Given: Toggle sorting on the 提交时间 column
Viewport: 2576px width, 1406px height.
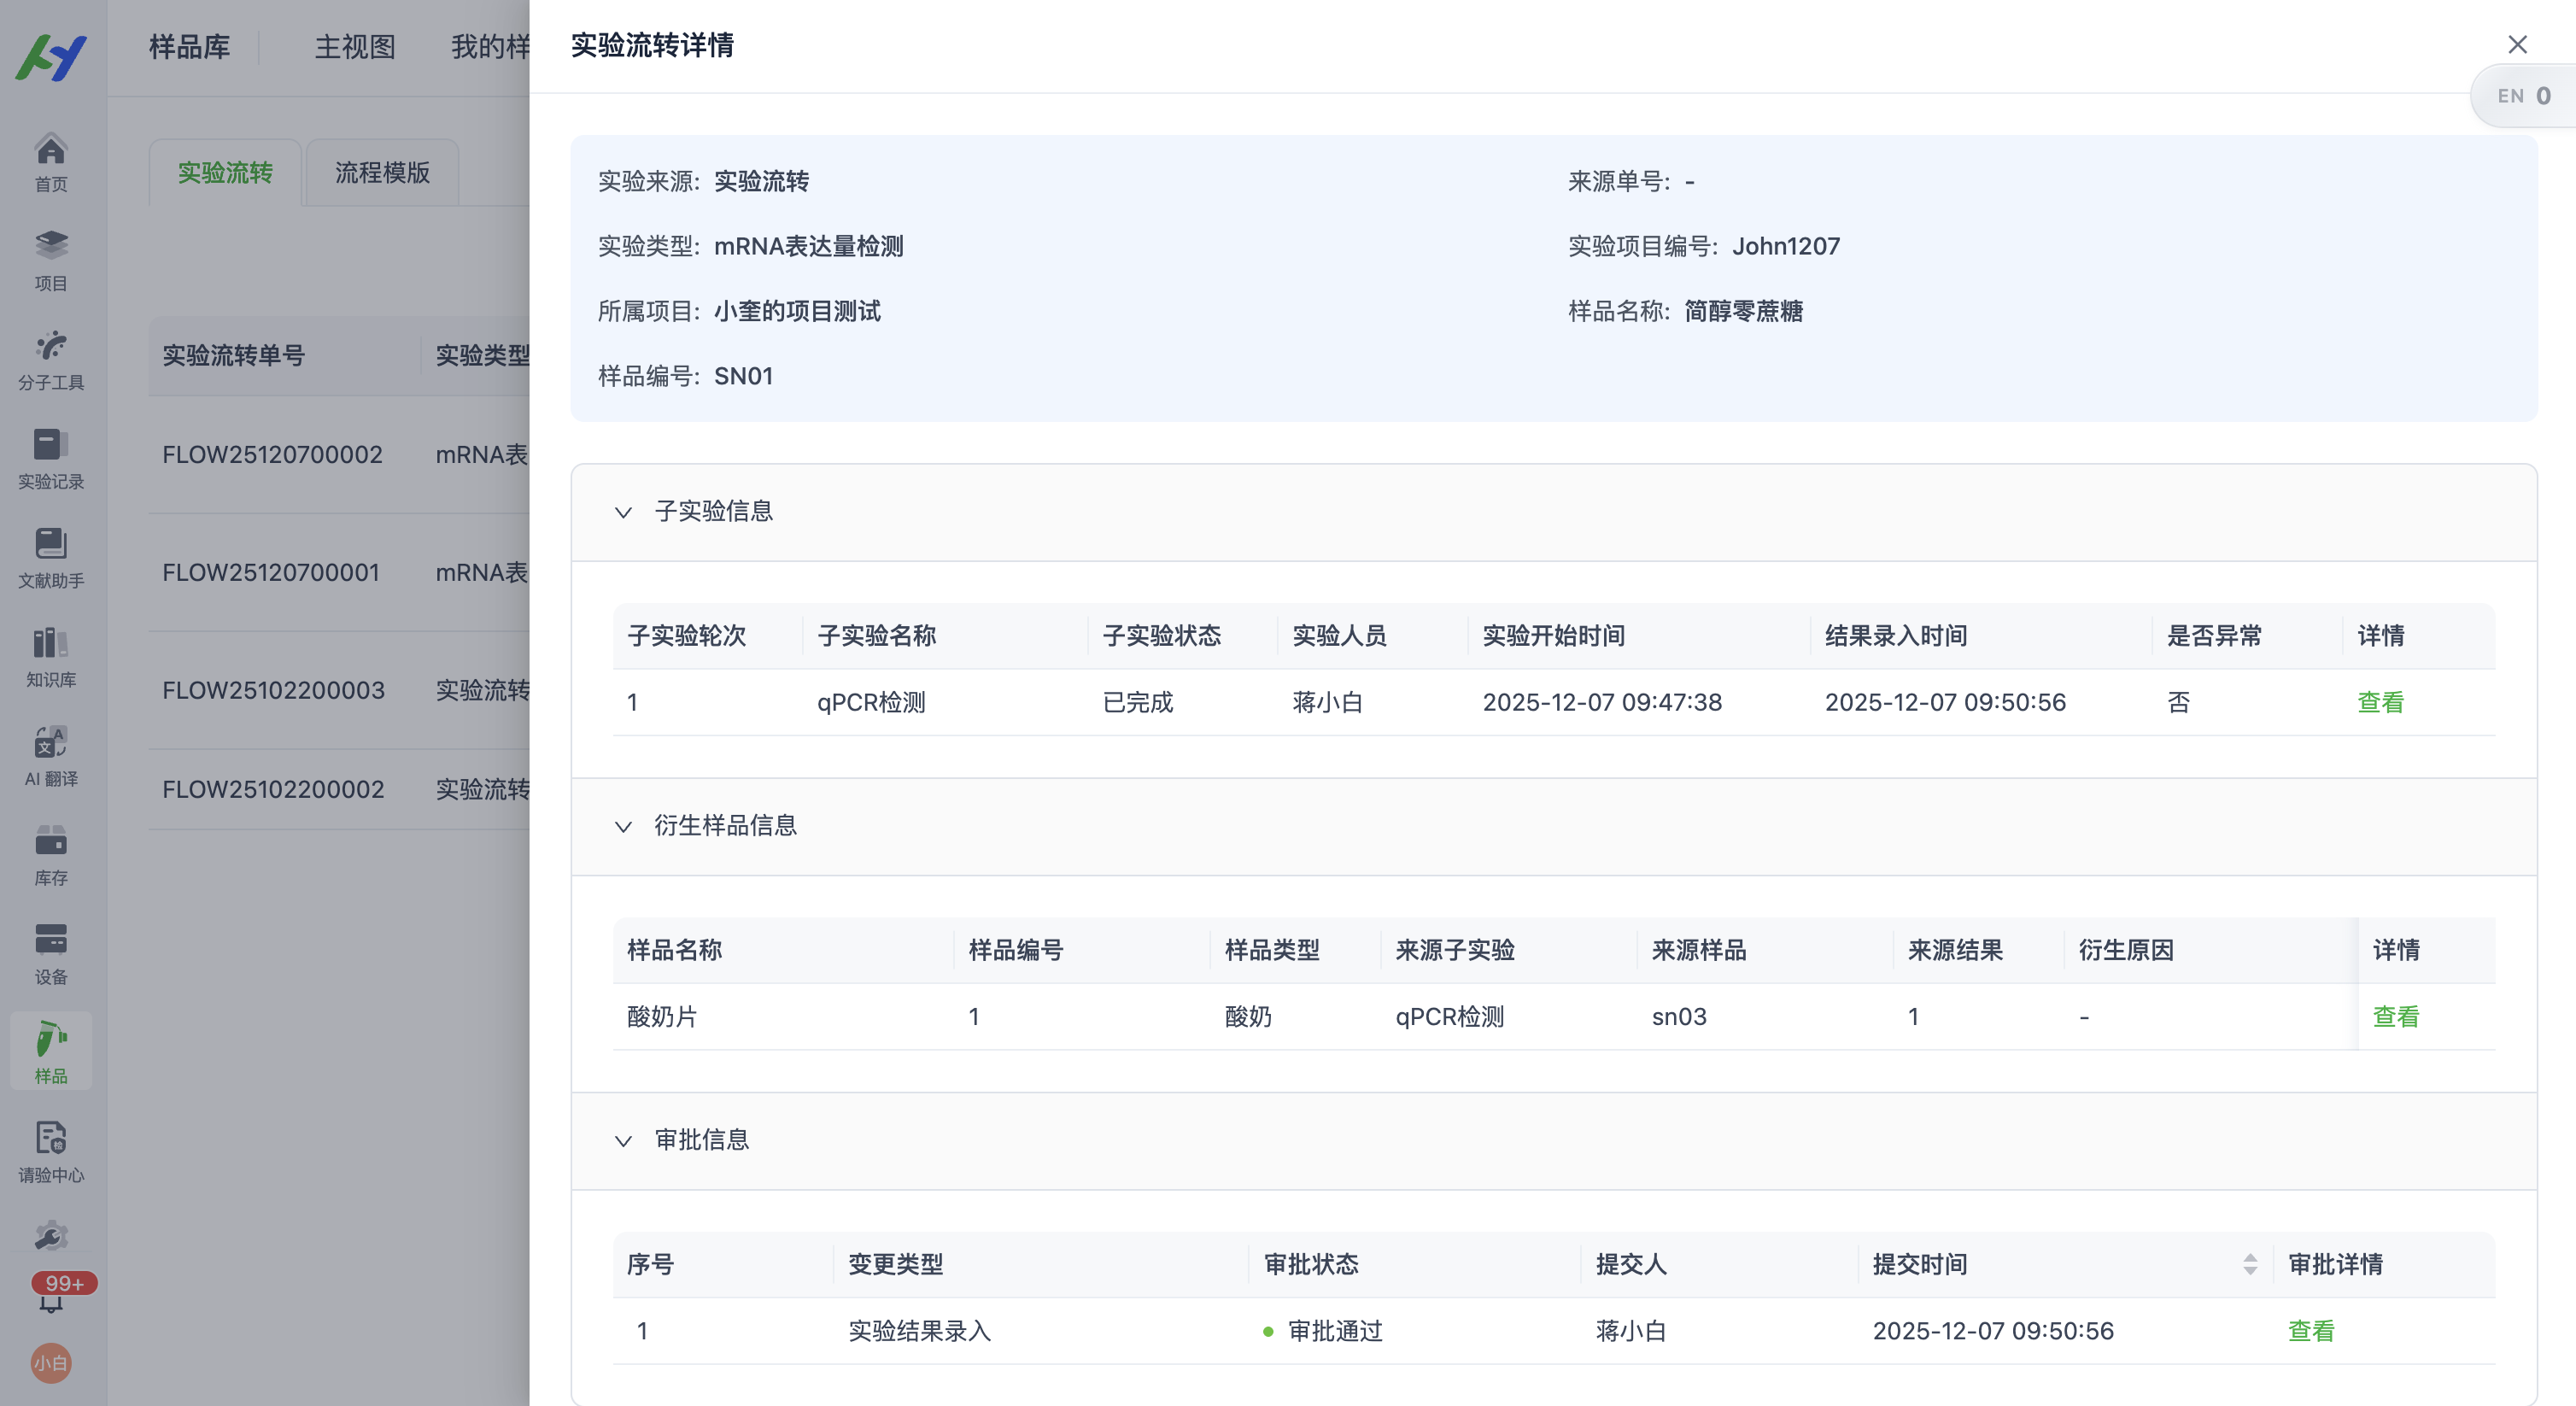Looking at the screenshot, I should pyautogui.click(x=2249, y=1264).
